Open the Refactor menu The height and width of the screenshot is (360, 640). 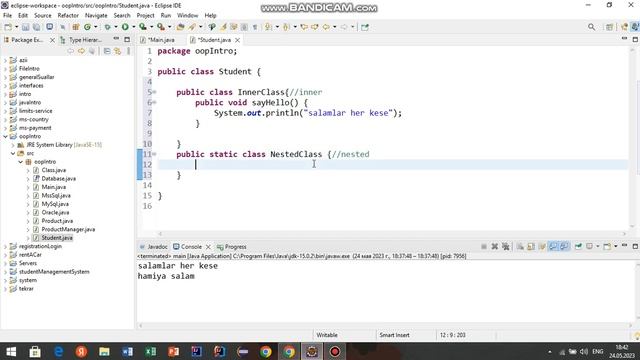(x=68, y=16)
